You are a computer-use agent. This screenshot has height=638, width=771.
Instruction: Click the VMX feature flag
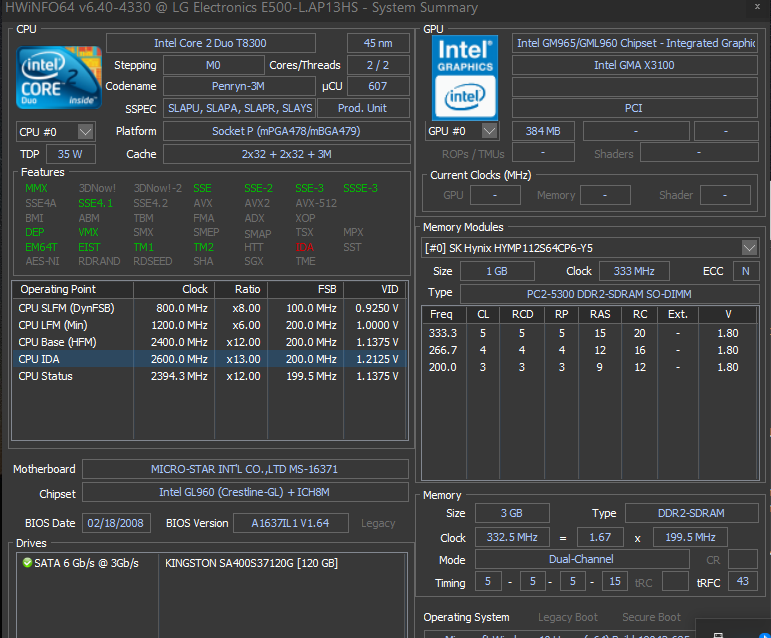tap(88, 232)
